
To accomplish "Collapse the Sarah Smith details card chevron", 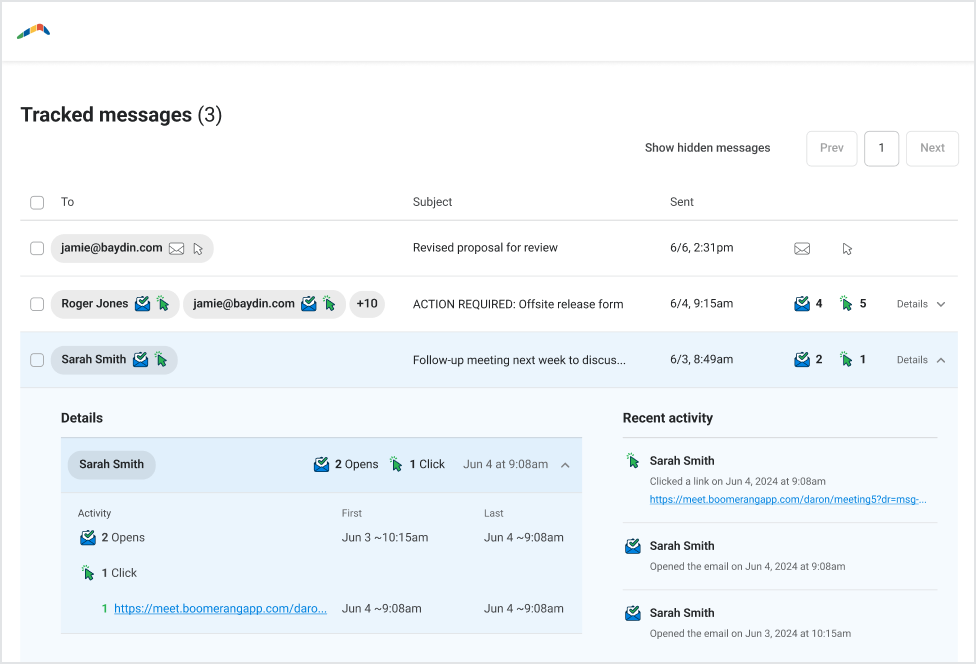I will coord(565,465).
